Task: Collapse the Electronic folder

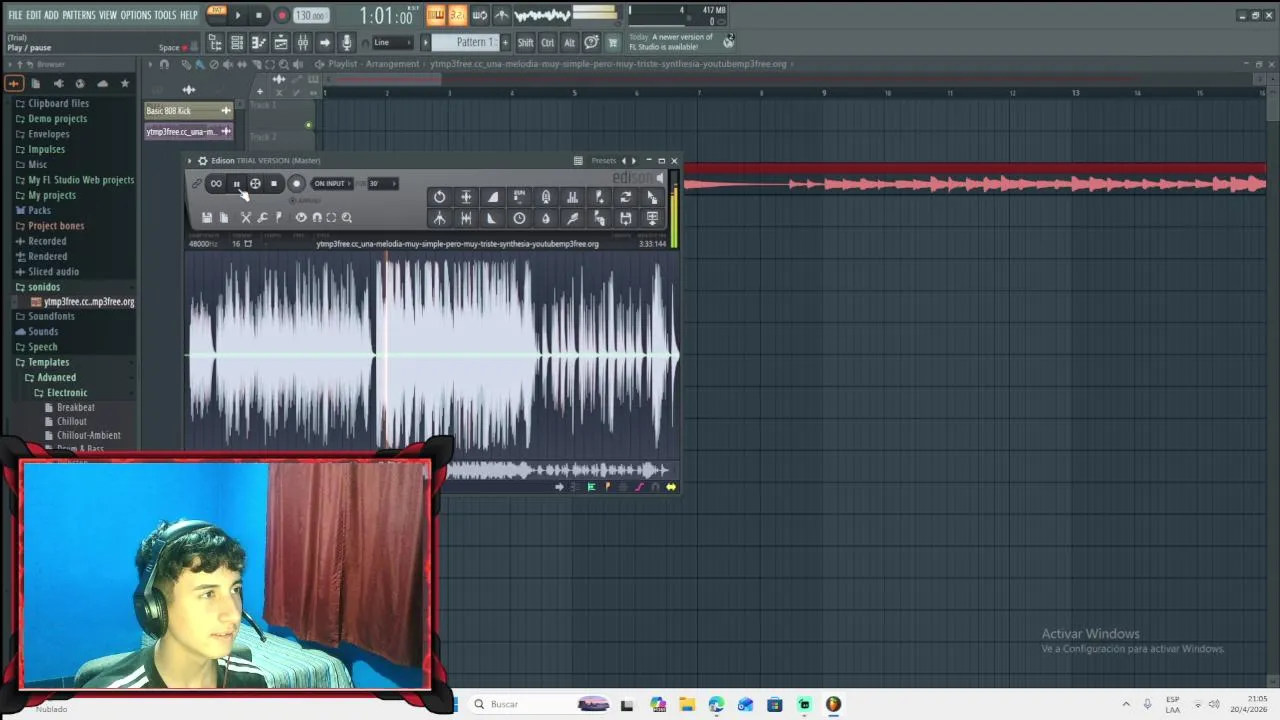Action: pyautogui.click(x=67, y=392)
